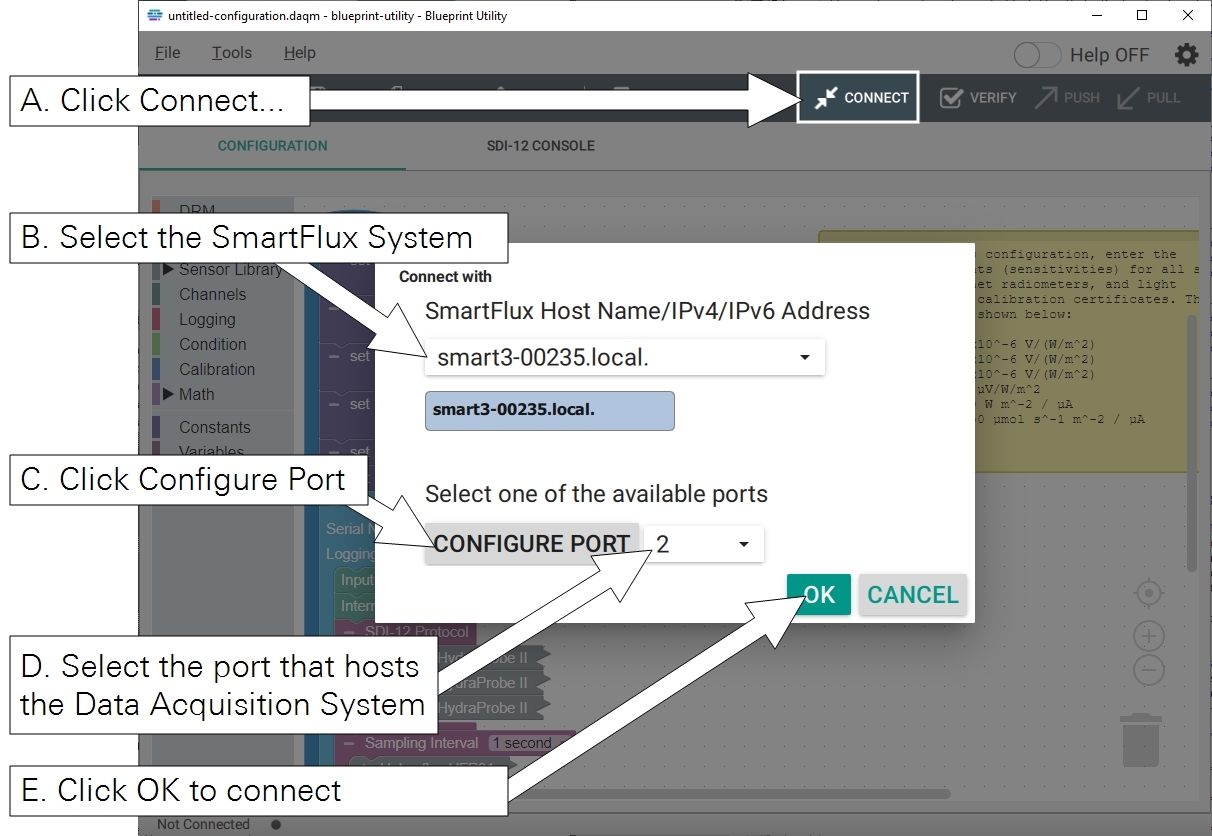Click the Not Connected status text
Viewport: 1212px width, 836px height.
pyautogui.click(x=203, y=824)
